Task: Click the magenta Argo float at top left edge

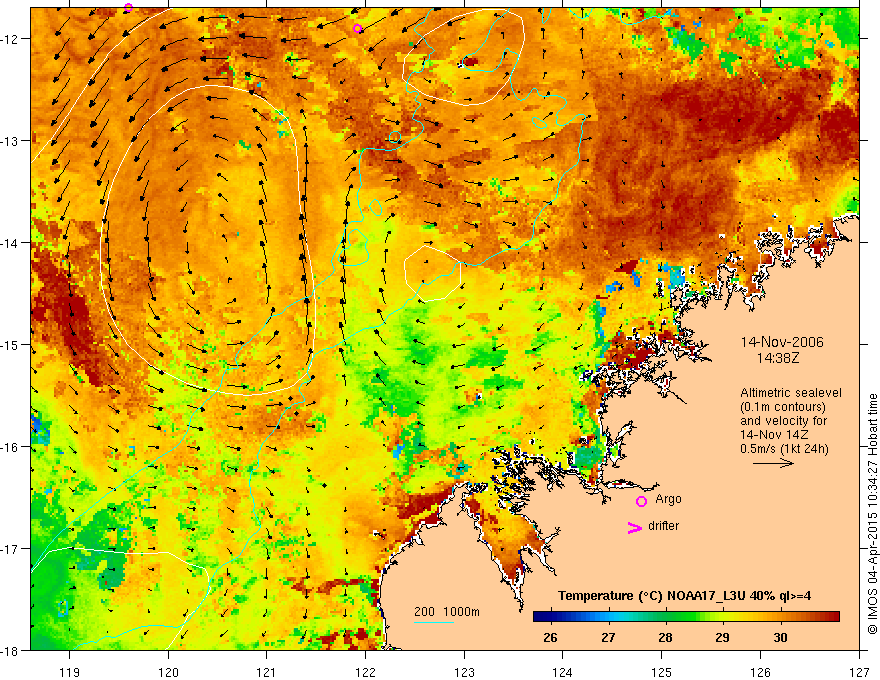Action: click(x=129, y=7)
